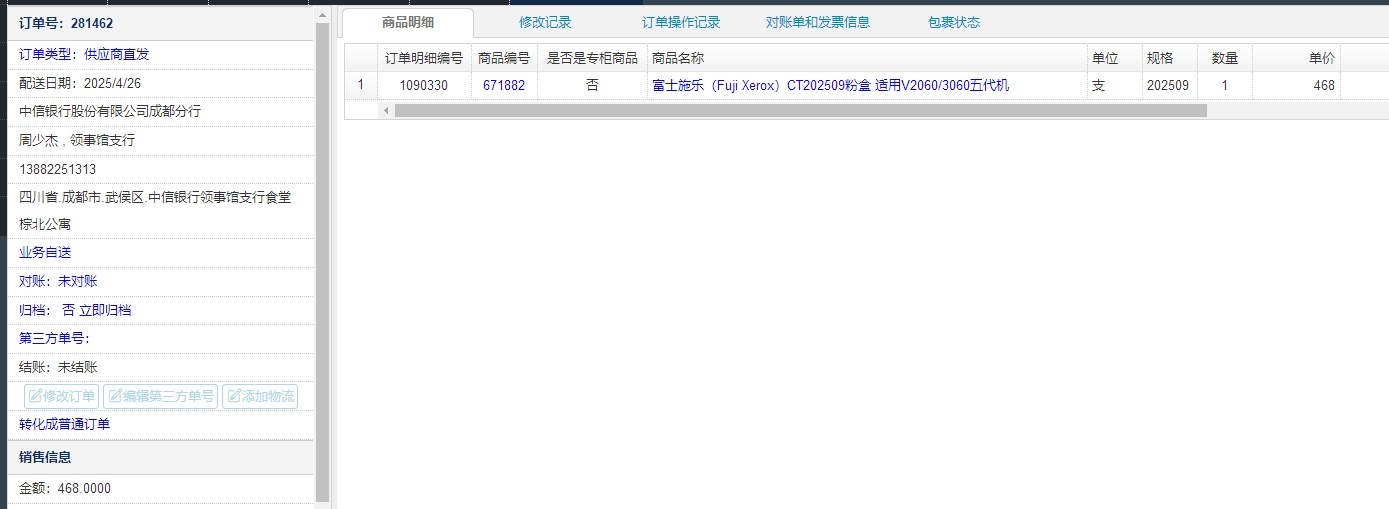1389x509 pixels.
Task: Click phone number 13882251313
Action: (58, 169)
